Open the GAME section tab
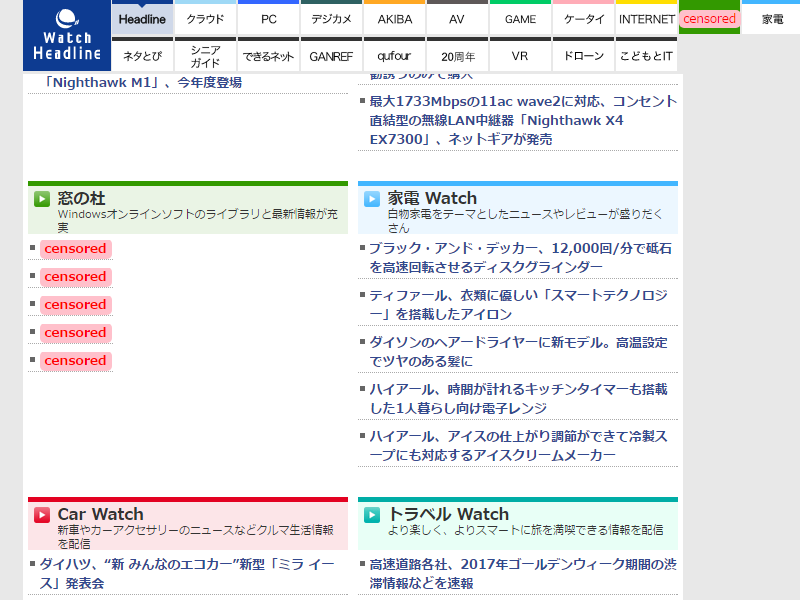This screenshot has height=600, width=800. tap(520, 18)
